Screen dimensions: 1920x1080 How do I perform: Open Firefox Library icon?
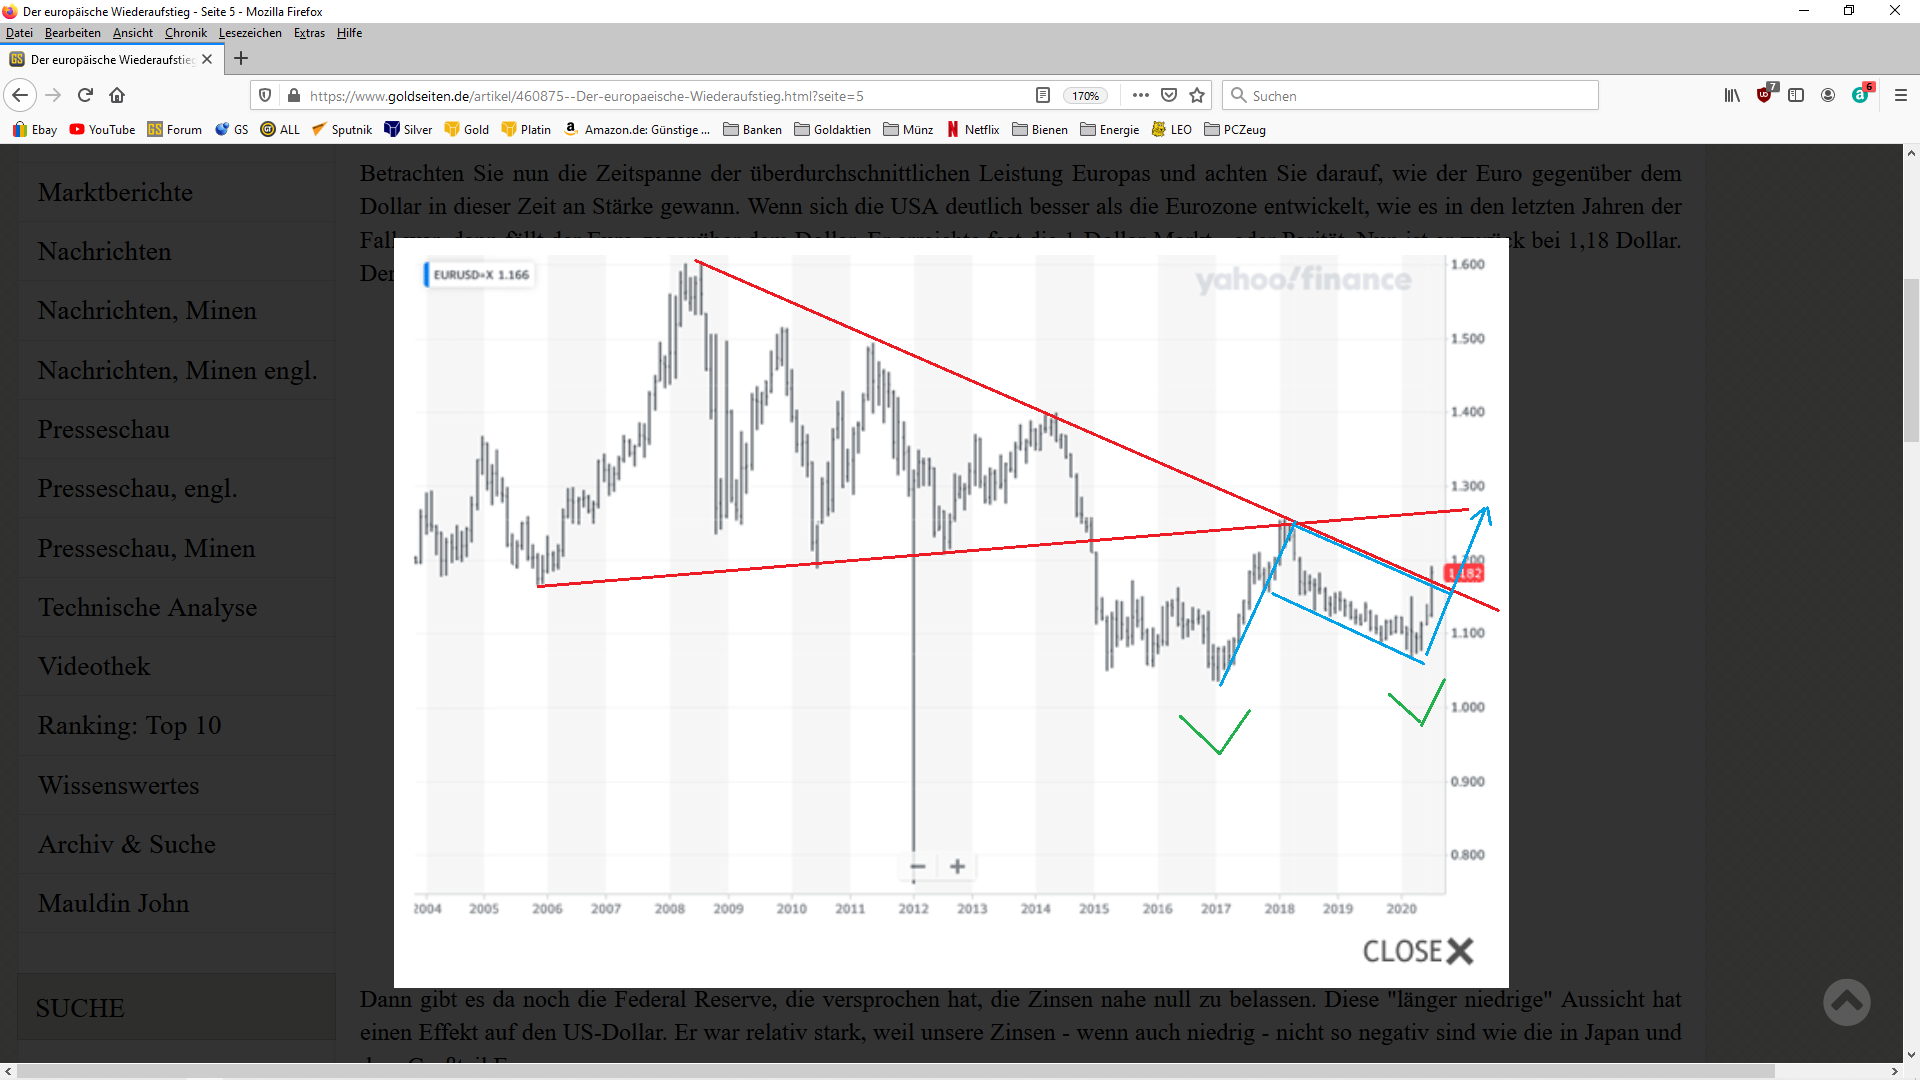[1732, 95]
